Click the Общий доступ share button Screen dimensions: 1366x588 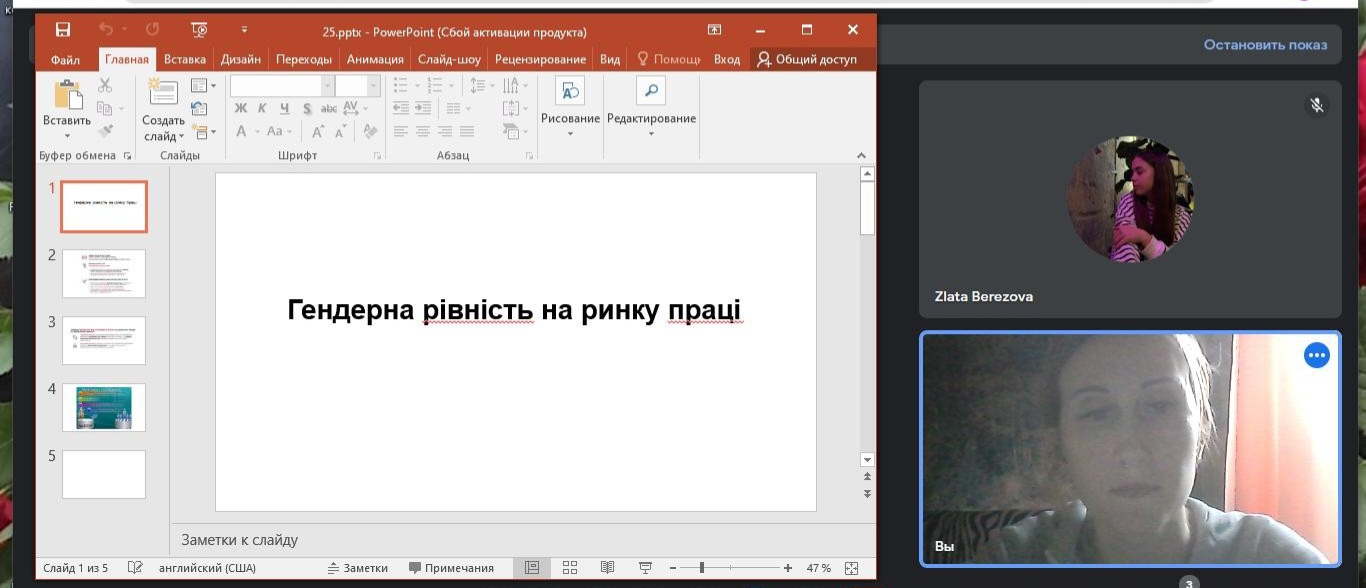(x=807, y=59)
